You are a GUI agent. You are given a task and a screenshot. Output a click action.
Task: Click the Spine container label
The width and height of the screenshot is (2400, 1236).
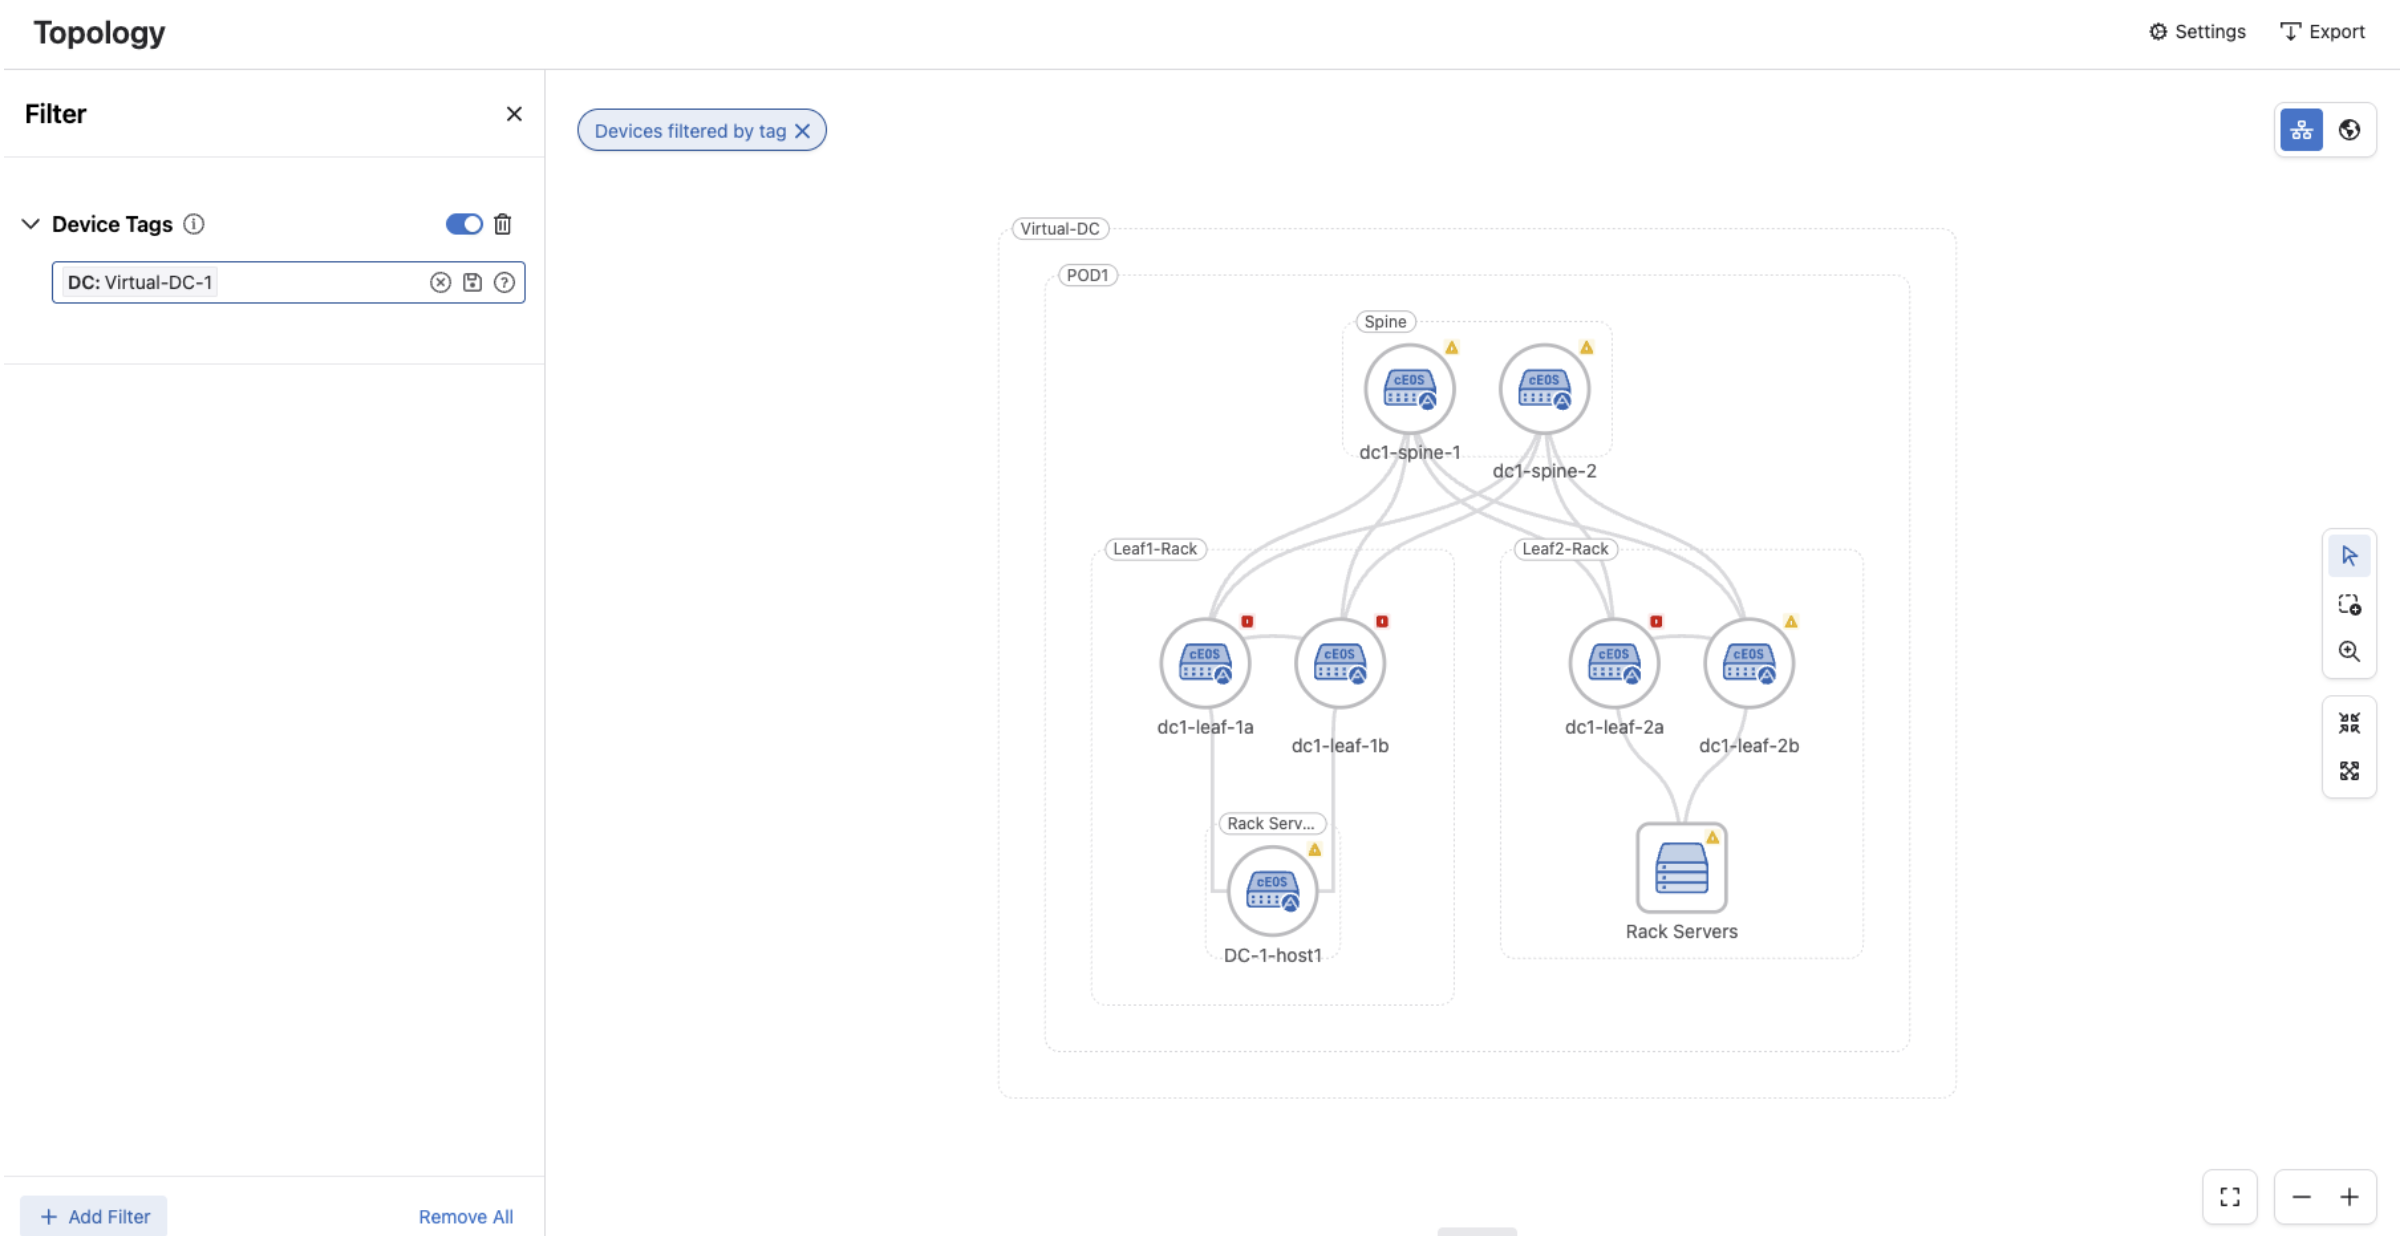pyautogui.click(x=1385, y=322)
